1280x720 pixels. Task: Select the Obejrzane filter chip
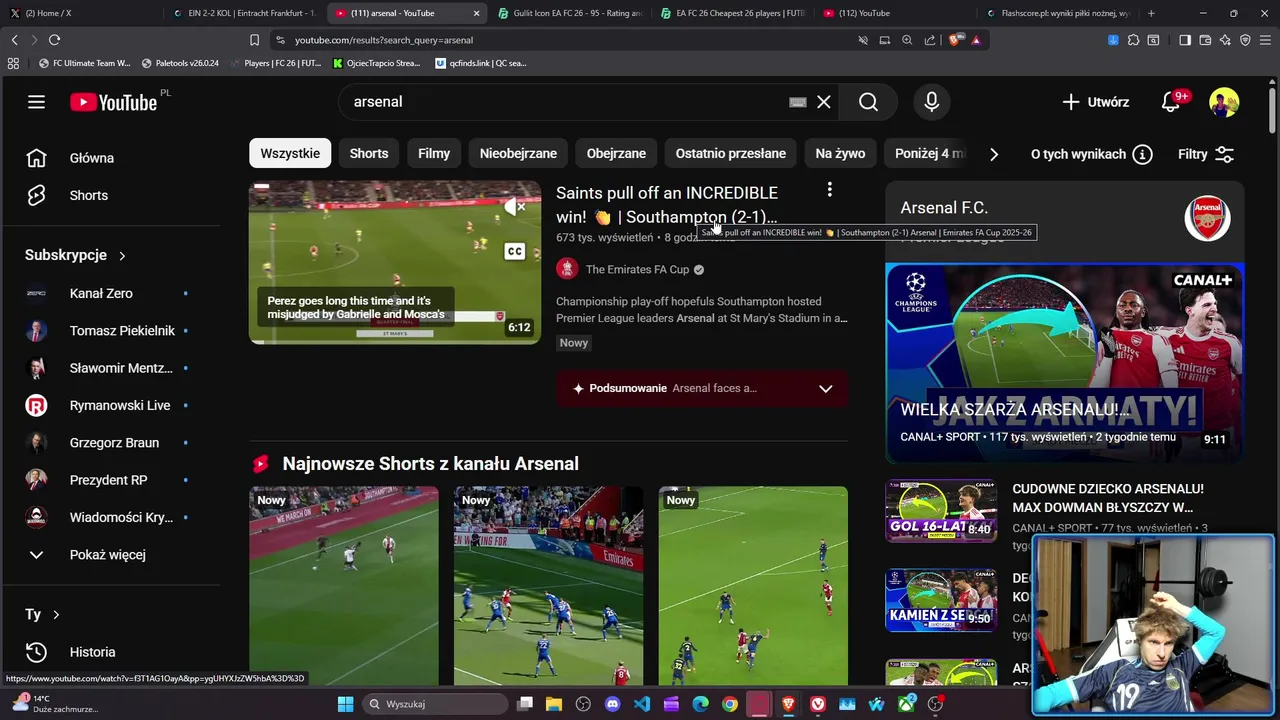click(616, 153)
